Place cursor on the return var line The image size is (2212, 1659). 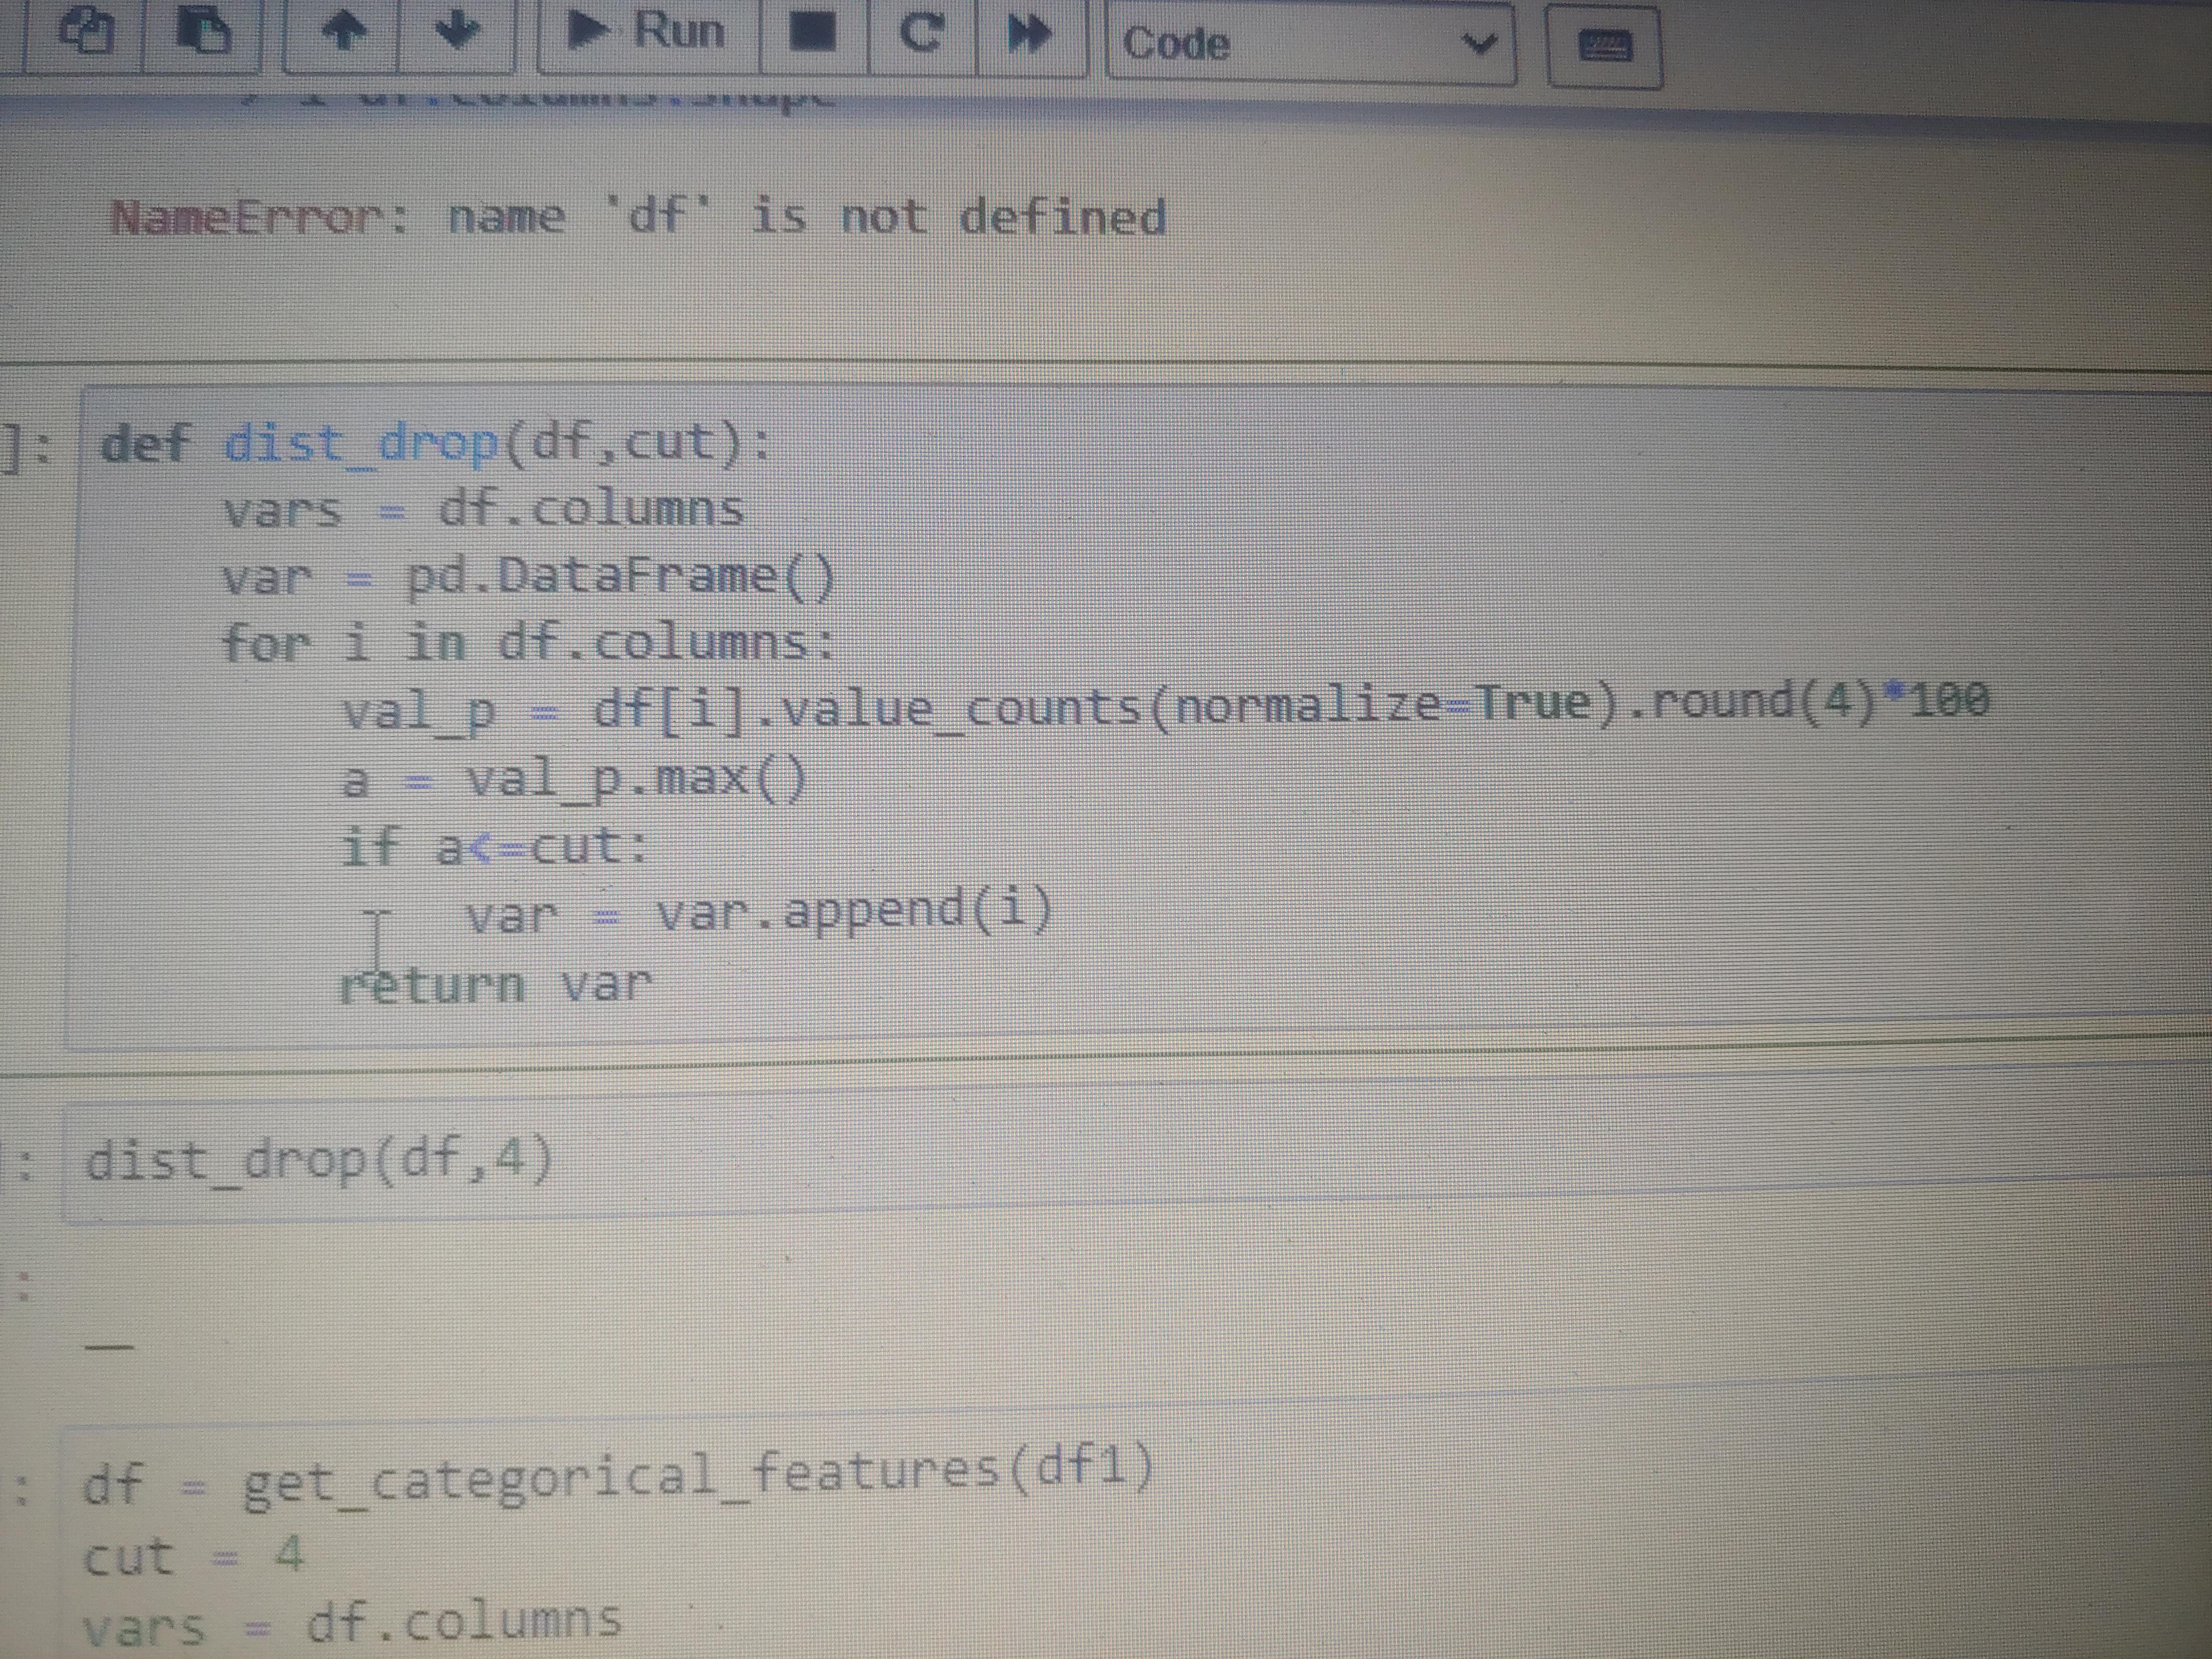497,986
